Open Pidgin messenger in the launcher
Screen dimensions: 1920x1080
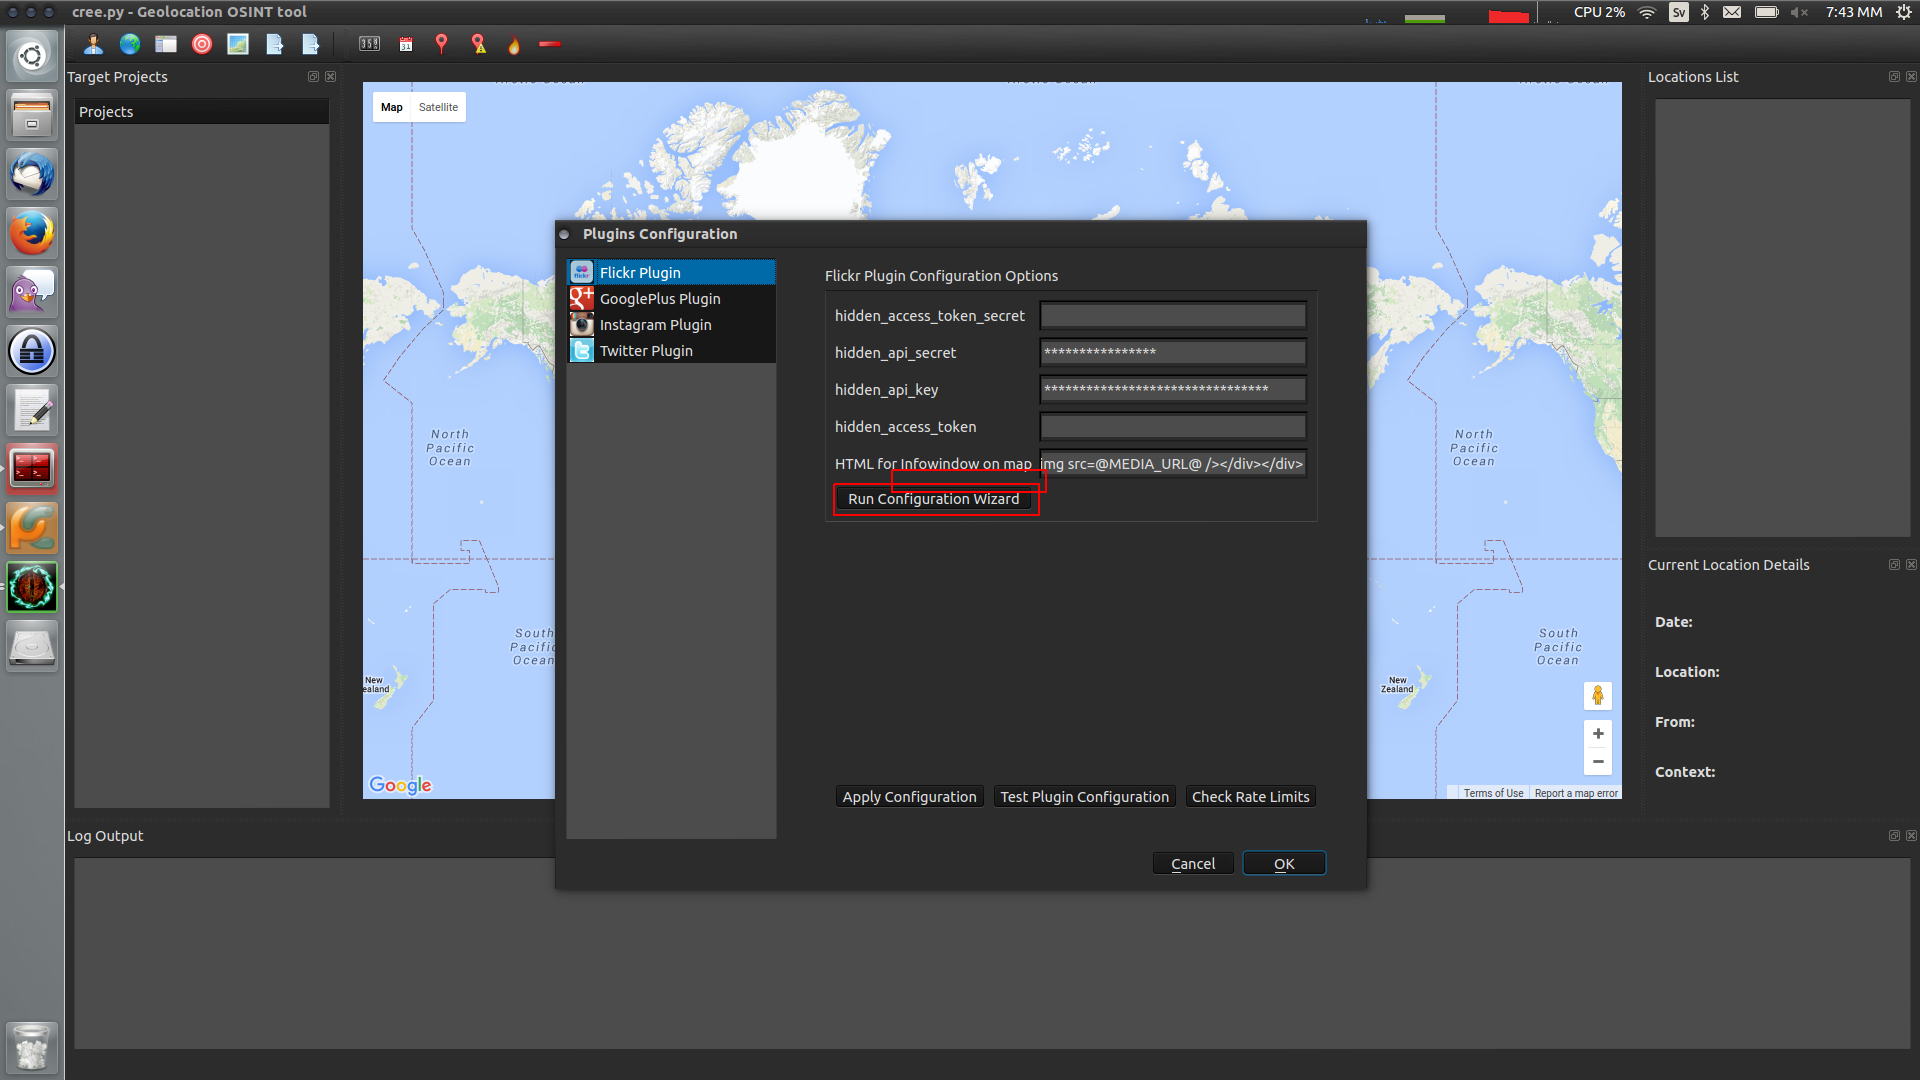click(x=32, y=292)
